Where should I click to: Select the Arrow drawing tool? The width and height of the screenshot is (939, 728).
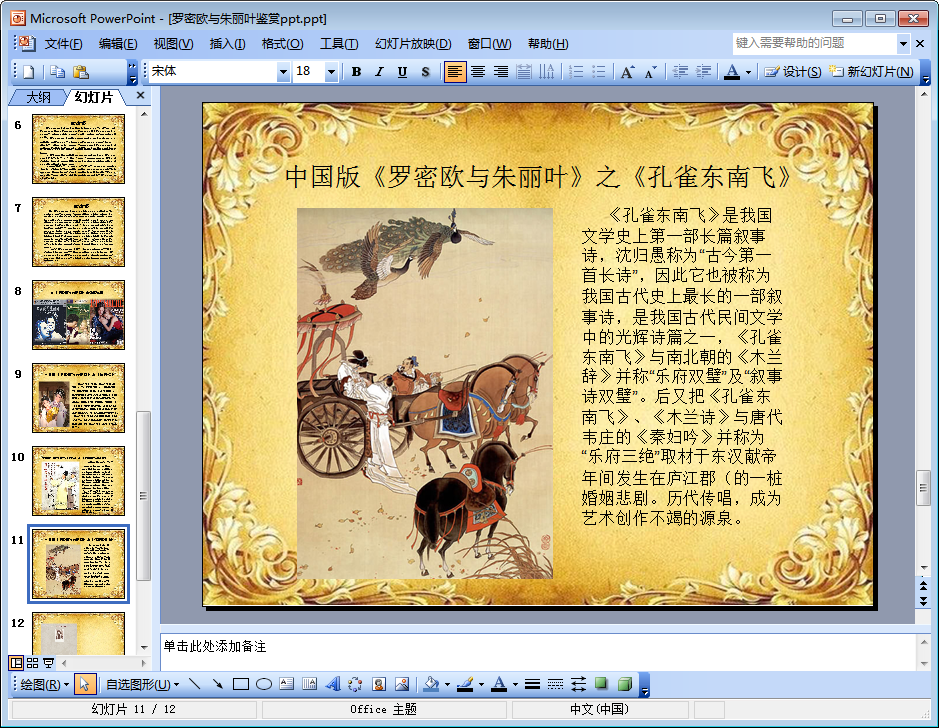(217, 684)
